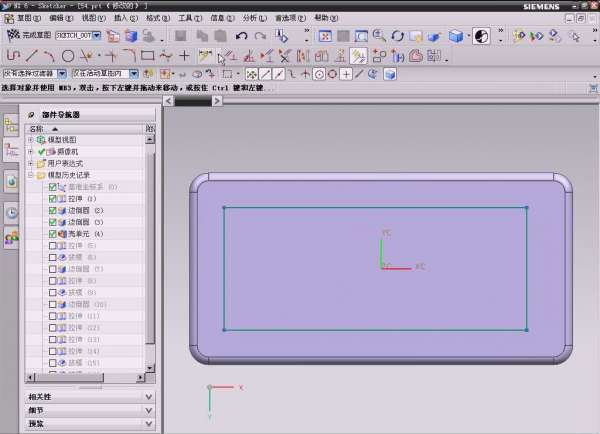Screen dimensions: 600x434
Task: Click the highlighted inferred constraints icon
Action: click(x=359, y=56)
